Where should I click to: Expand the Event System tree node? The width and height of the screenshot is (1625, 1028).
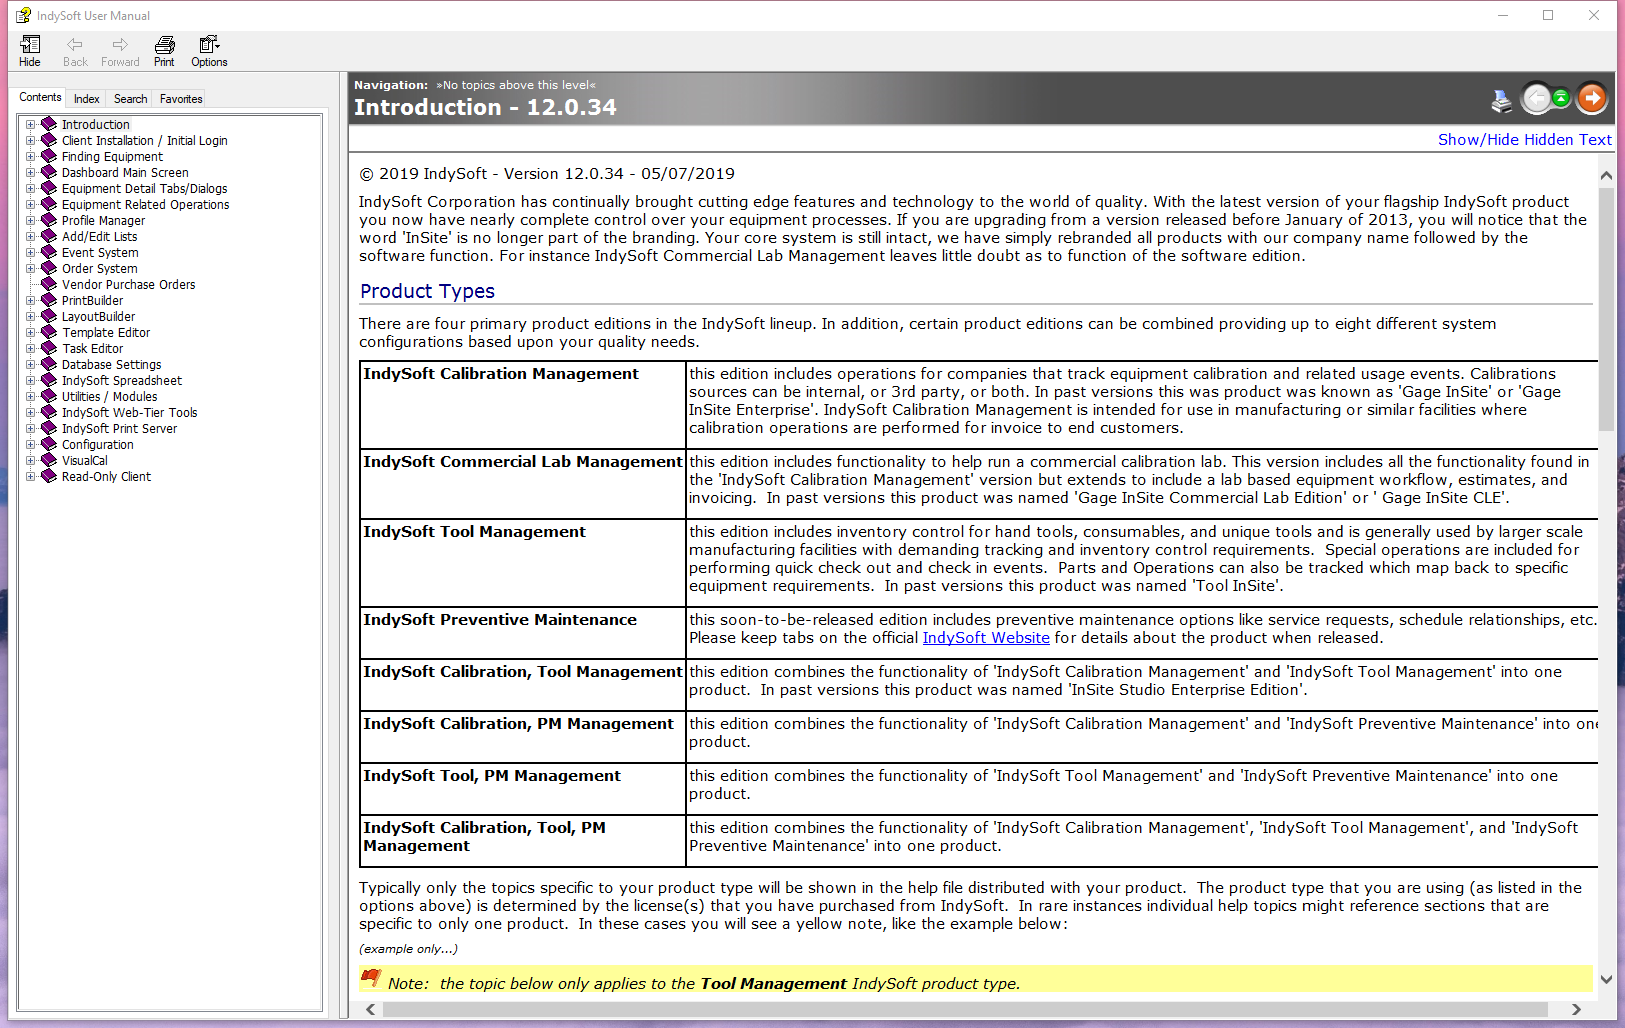point(30,253)
